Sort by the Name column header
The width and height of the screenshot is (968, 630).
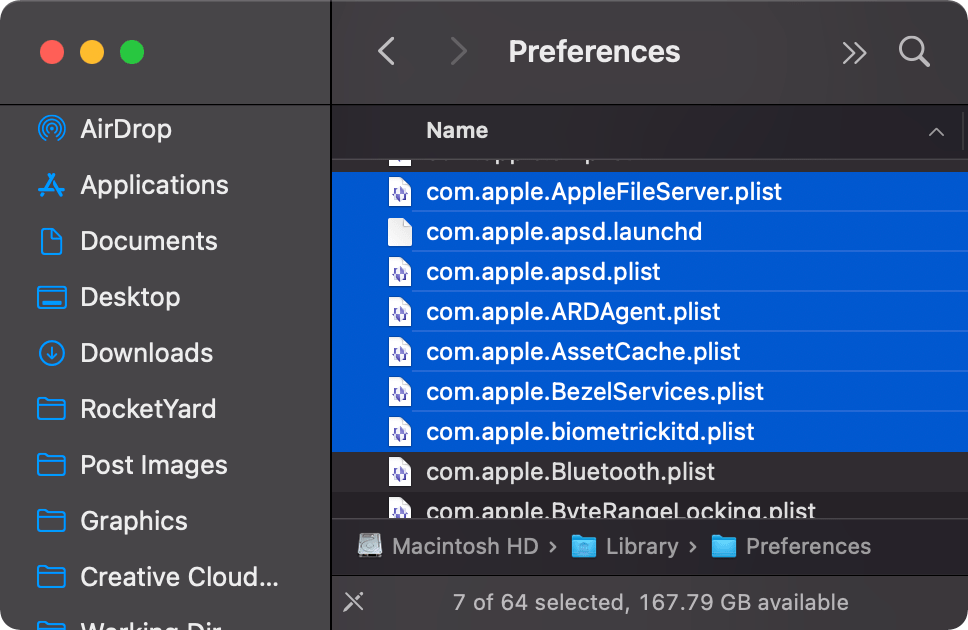click(x=457, y=131)
